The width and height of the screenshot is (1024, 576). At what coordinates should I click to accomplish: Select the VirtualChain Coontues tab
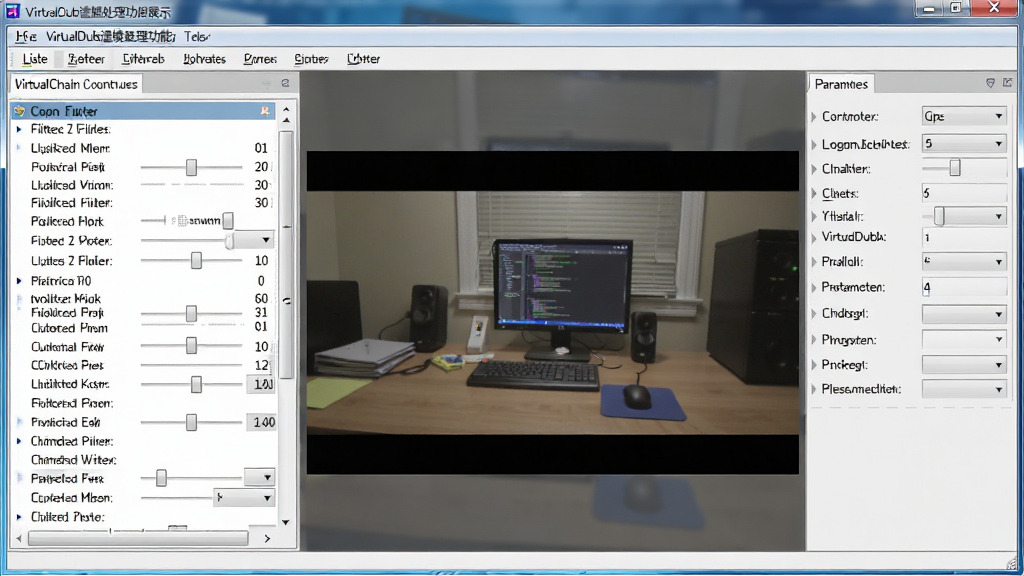click(76, 84)
